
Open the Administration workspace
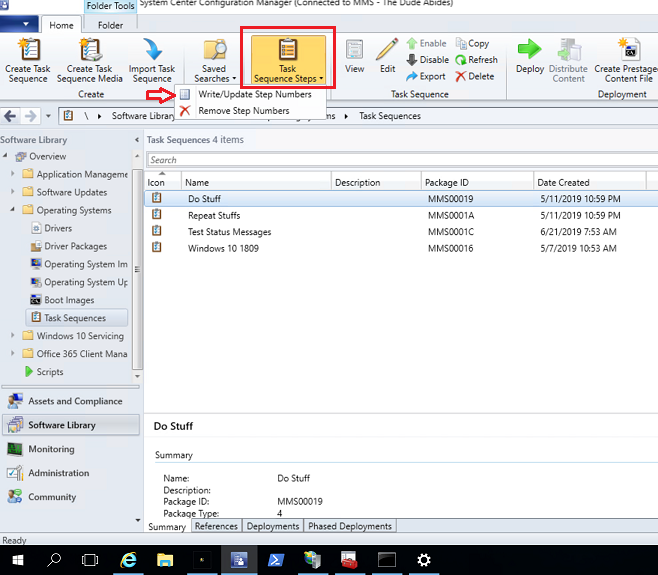click(71, 473)
